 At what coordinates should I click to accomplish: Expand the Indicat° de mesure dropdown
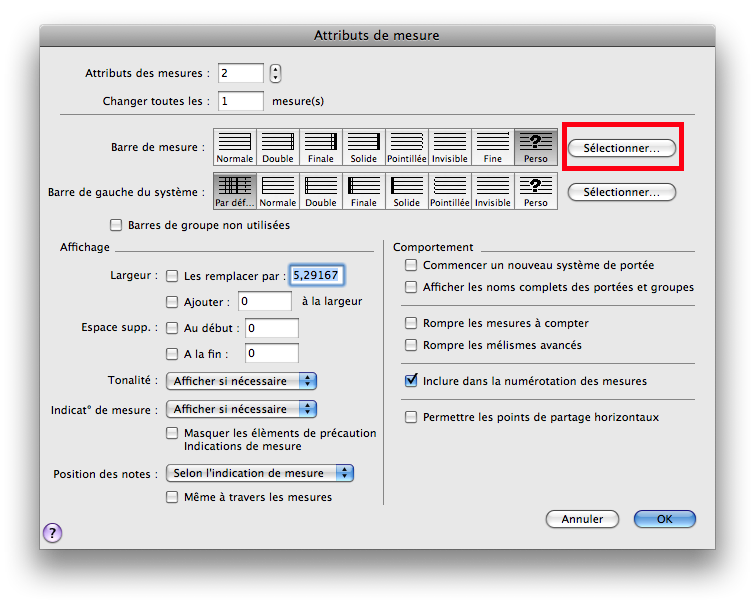click(241, 409)
